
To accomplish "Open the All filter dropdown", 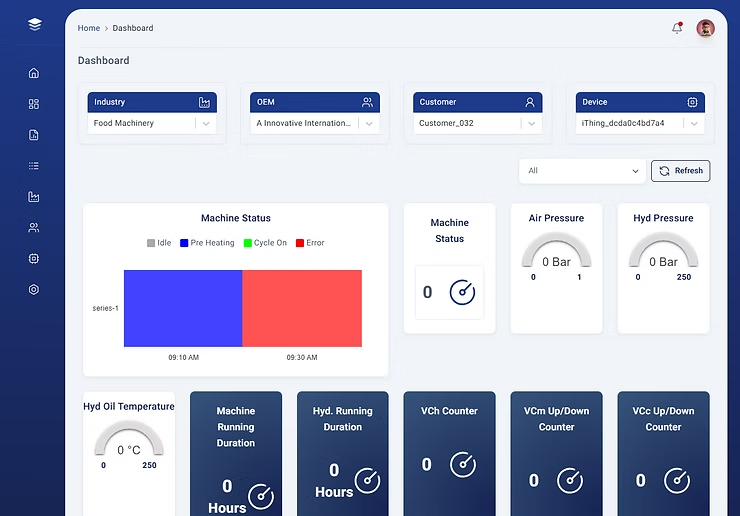I will 582,171.
